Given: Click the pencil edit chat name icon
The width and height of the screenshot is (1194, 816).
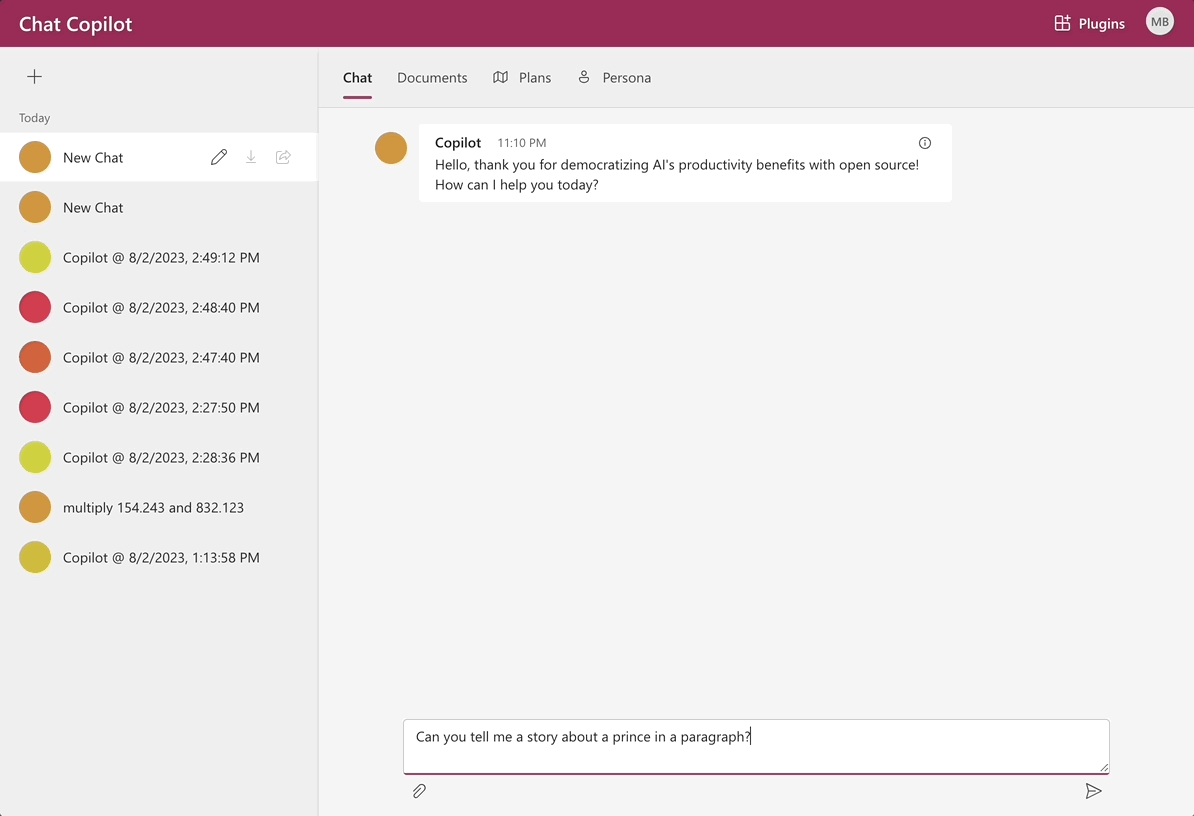Looking at the screenshot, I should click(x=219, y=157).
